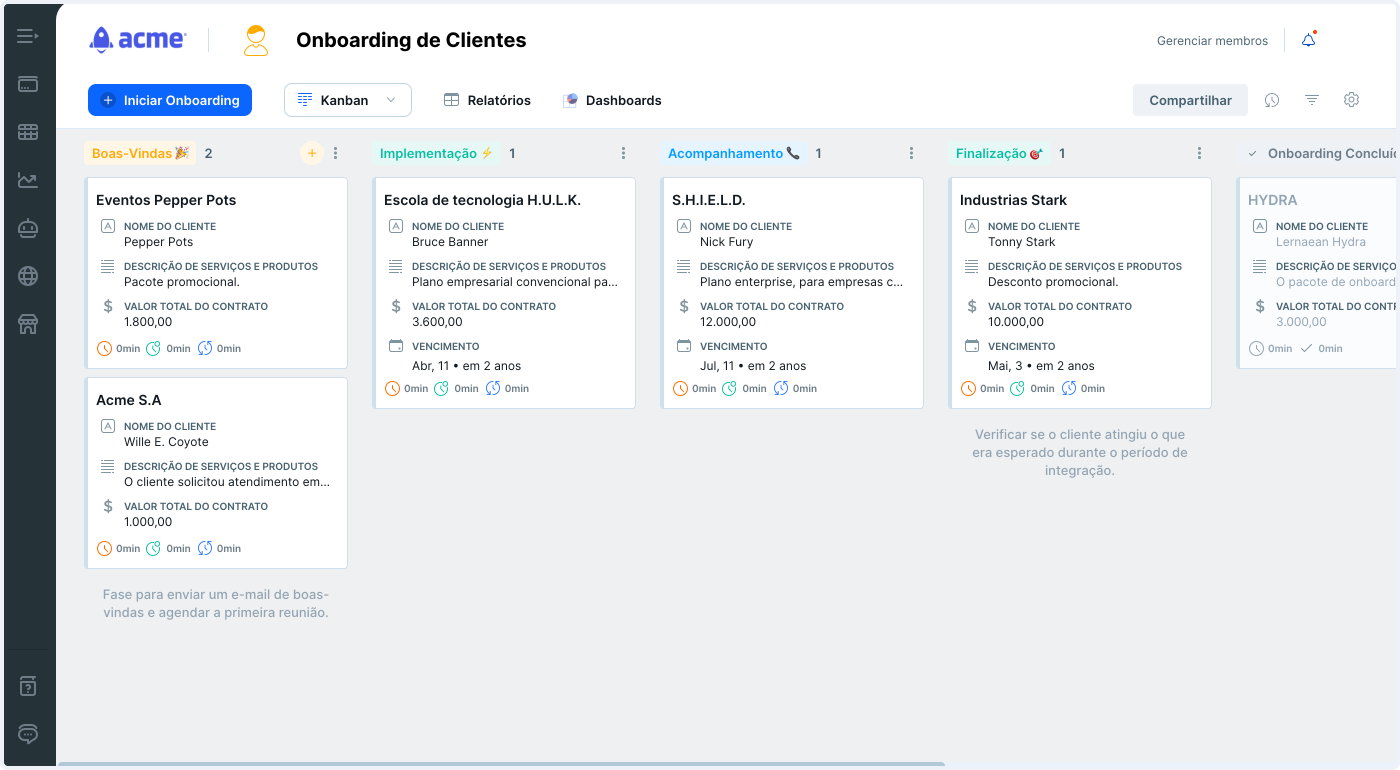The image size is (1400, 770).
Task: Open Finalização column three-dot menu
Action: (1200, 153)
